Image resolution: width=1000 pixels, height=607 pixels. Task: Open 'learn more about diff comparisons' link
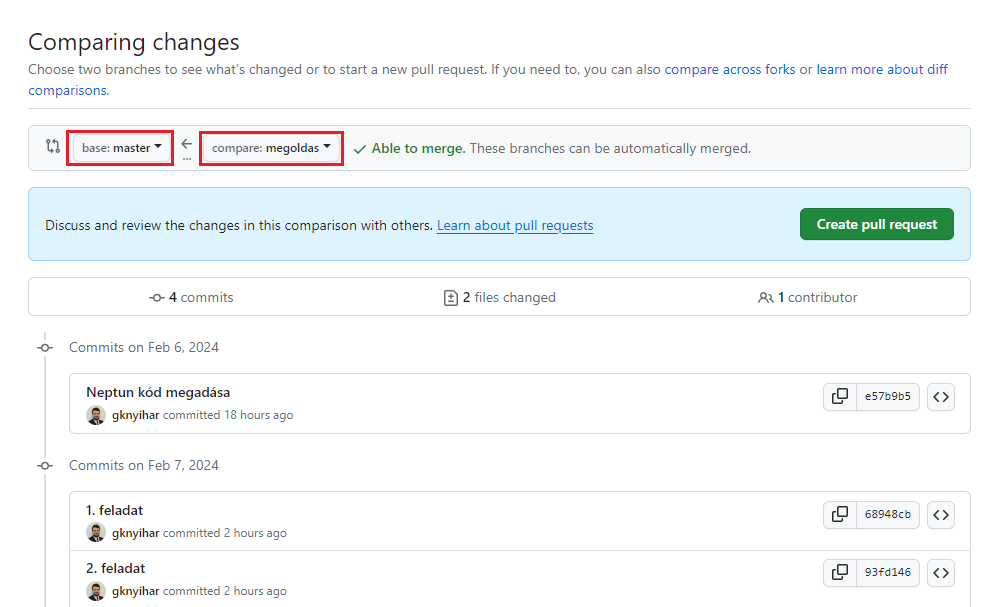pyautogui.click(x=881, y=70)
